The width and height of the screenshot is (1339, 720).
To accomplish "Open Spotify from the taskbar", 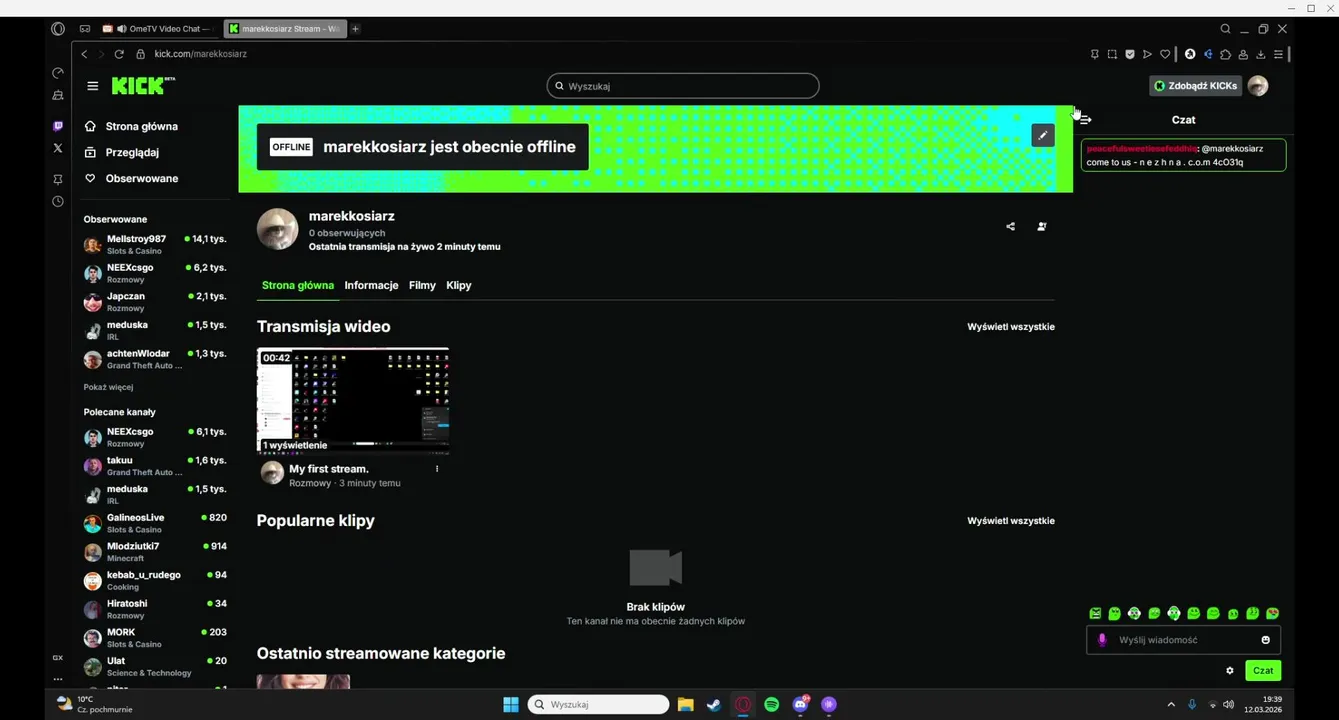I will (x=771, y=705).
